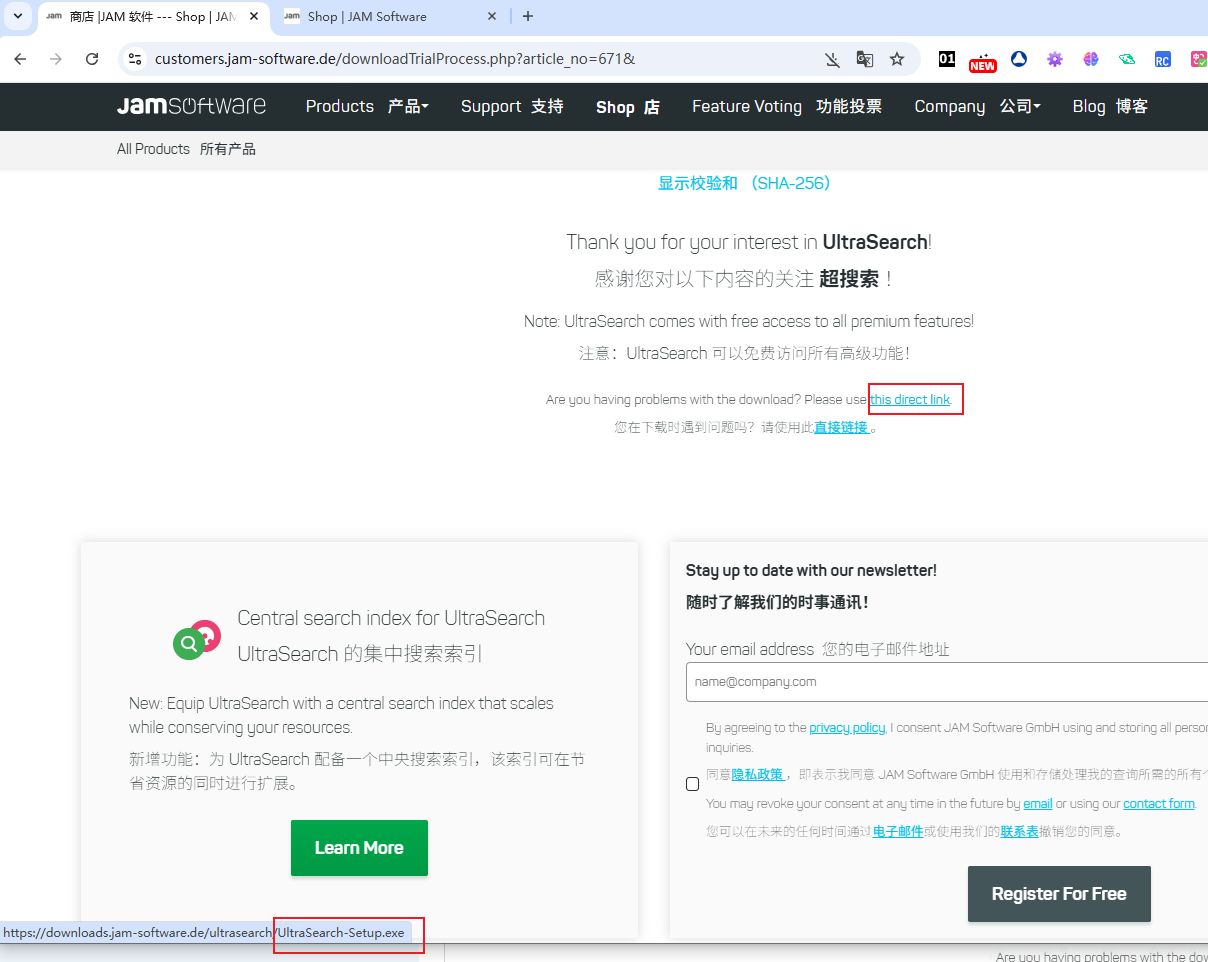
Task: Open the 'privacy policy' link
Action: (x=847, y=727)
